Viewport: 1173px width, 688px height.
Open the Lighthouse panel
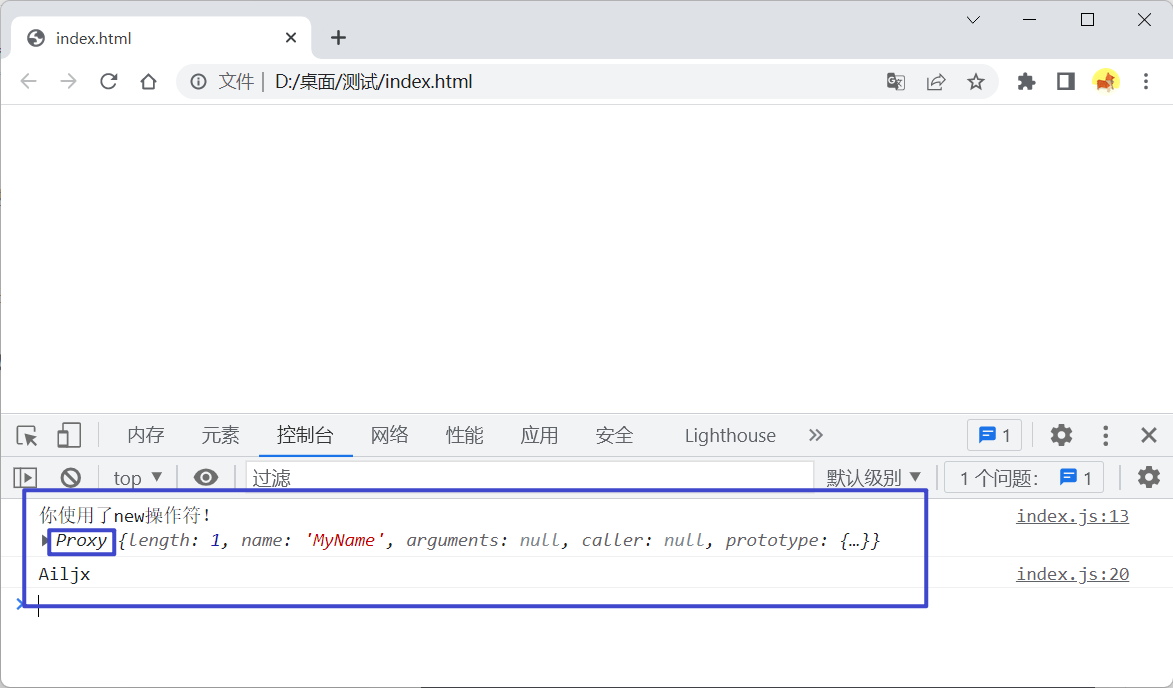(729, 435)
